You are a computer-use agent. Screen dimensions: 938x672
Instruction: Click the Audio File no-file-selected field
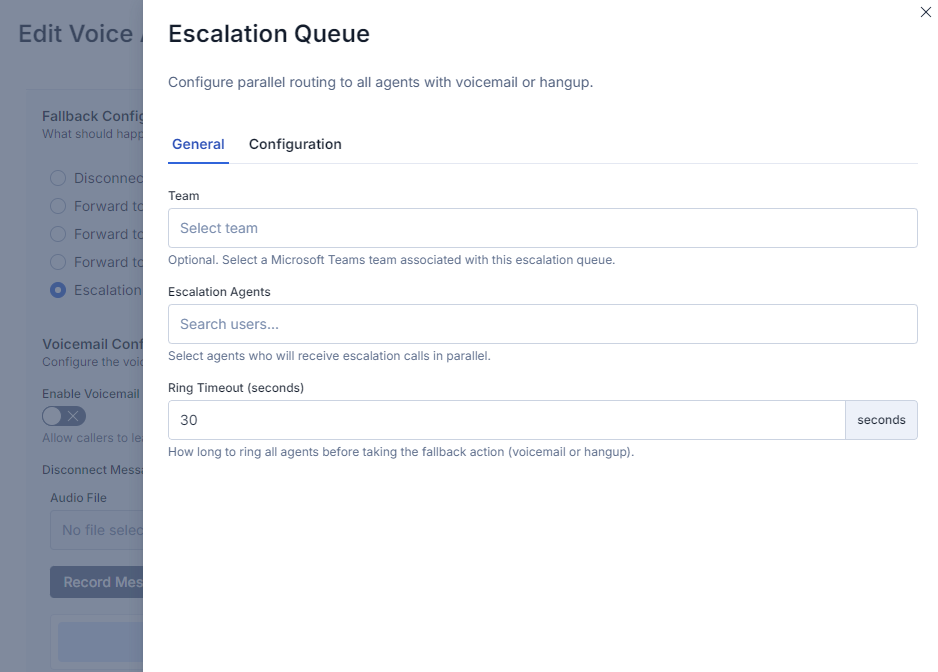[x=96, y=530]
